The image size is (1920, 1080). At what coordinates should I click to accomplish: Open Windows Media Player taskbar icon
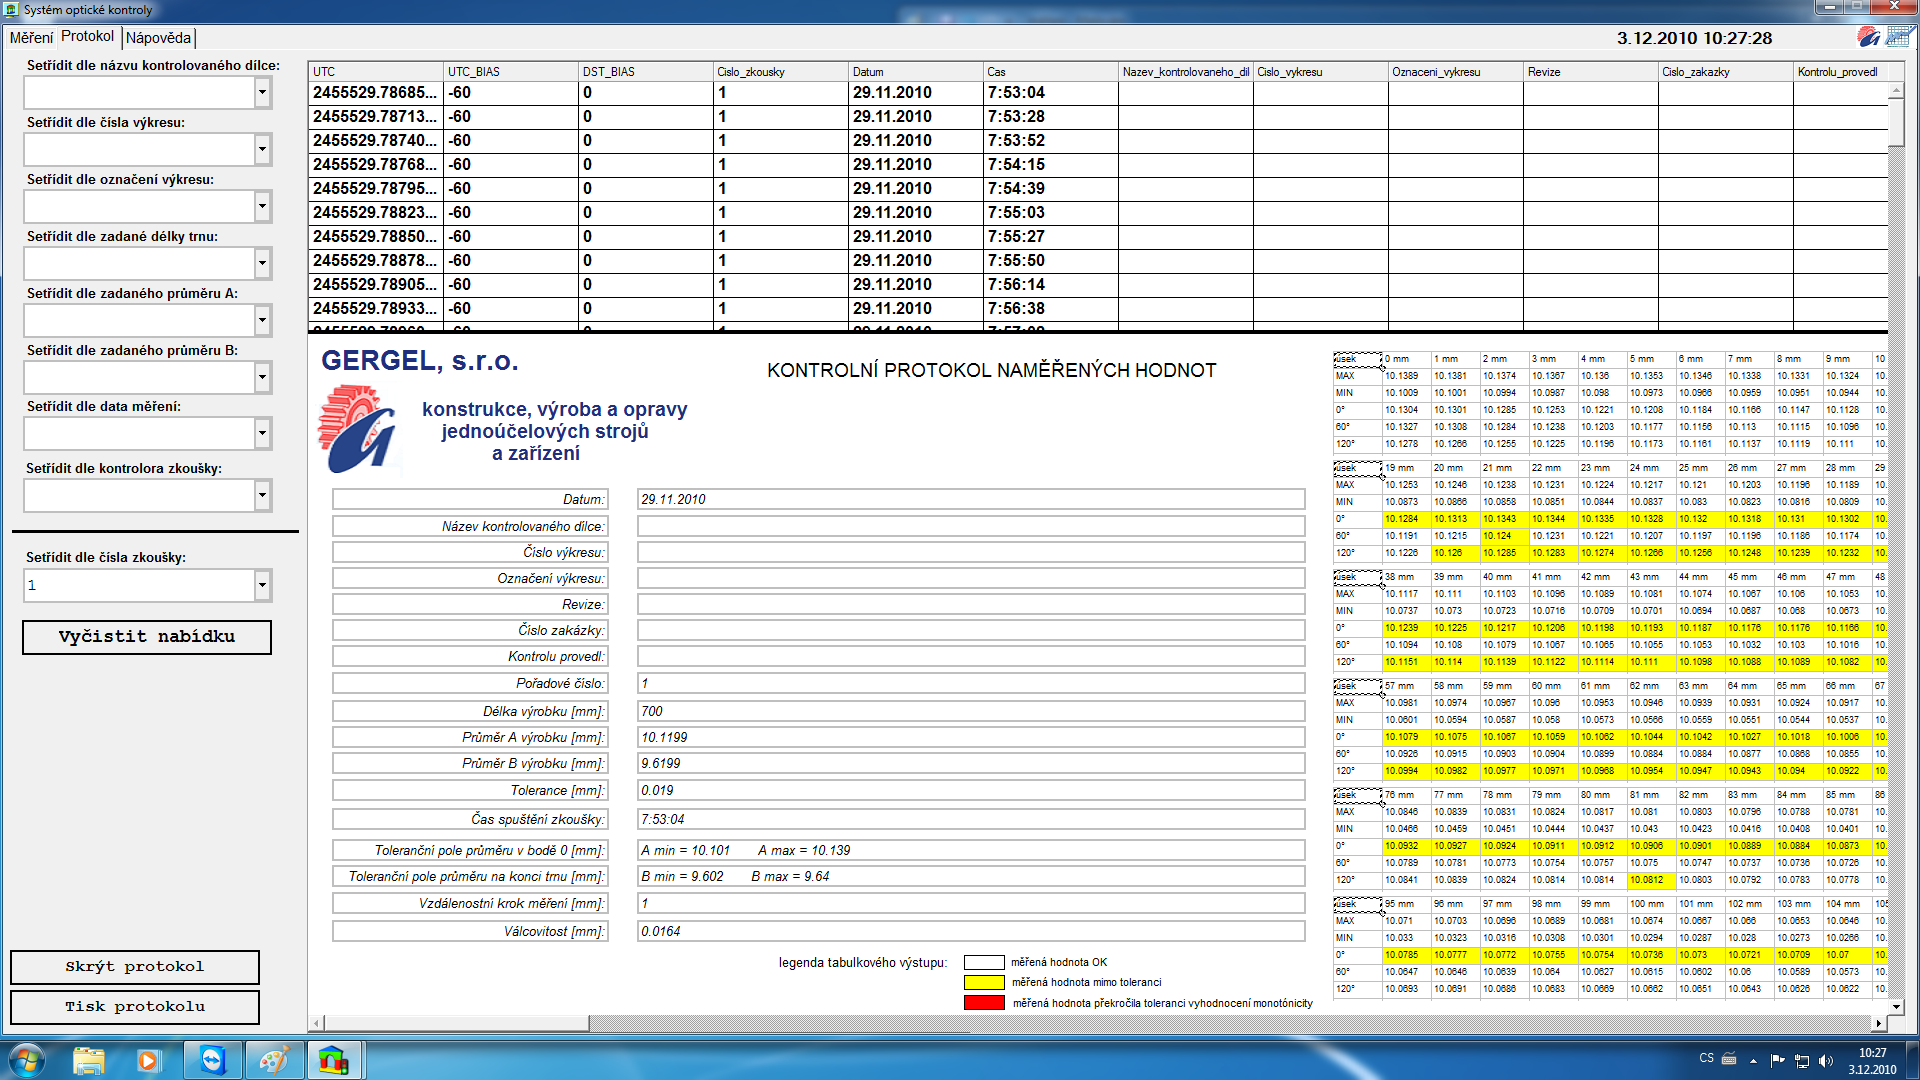click(x=149, y=1060)
